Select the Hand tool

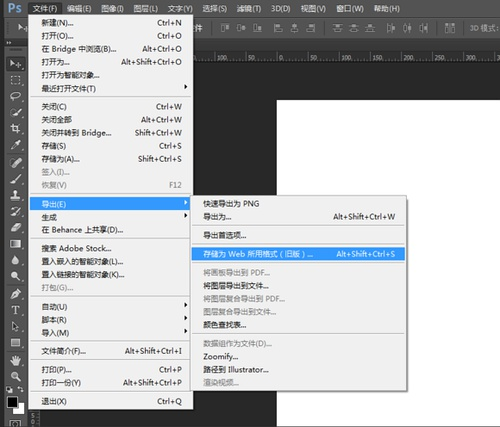click(x=15, y=360)
